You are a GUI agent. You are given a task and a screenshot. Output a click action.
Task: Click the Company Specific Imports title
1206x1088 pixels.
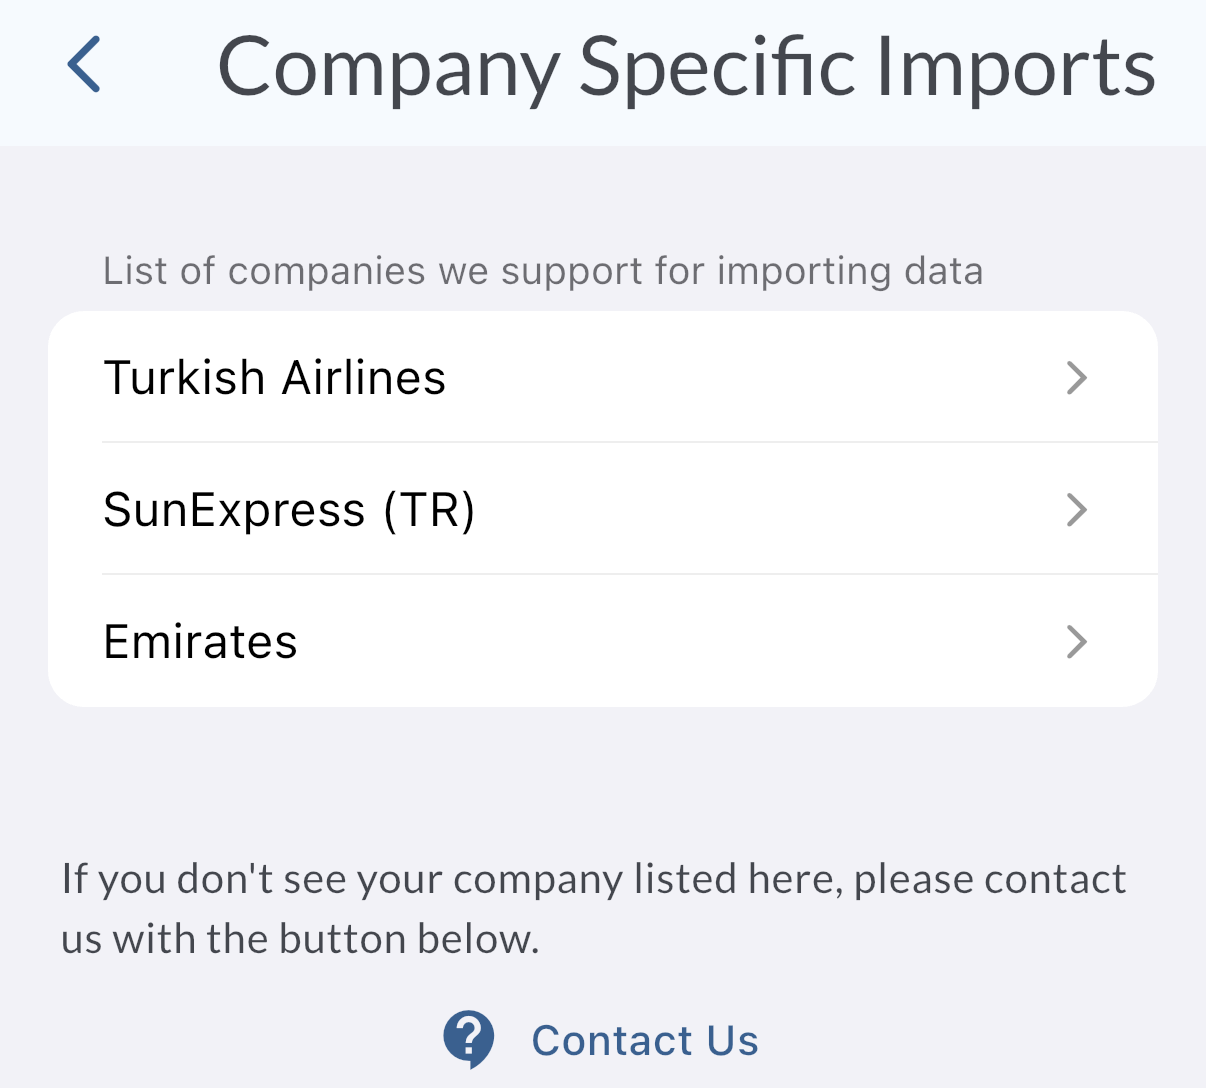click(x=686, y=67)
